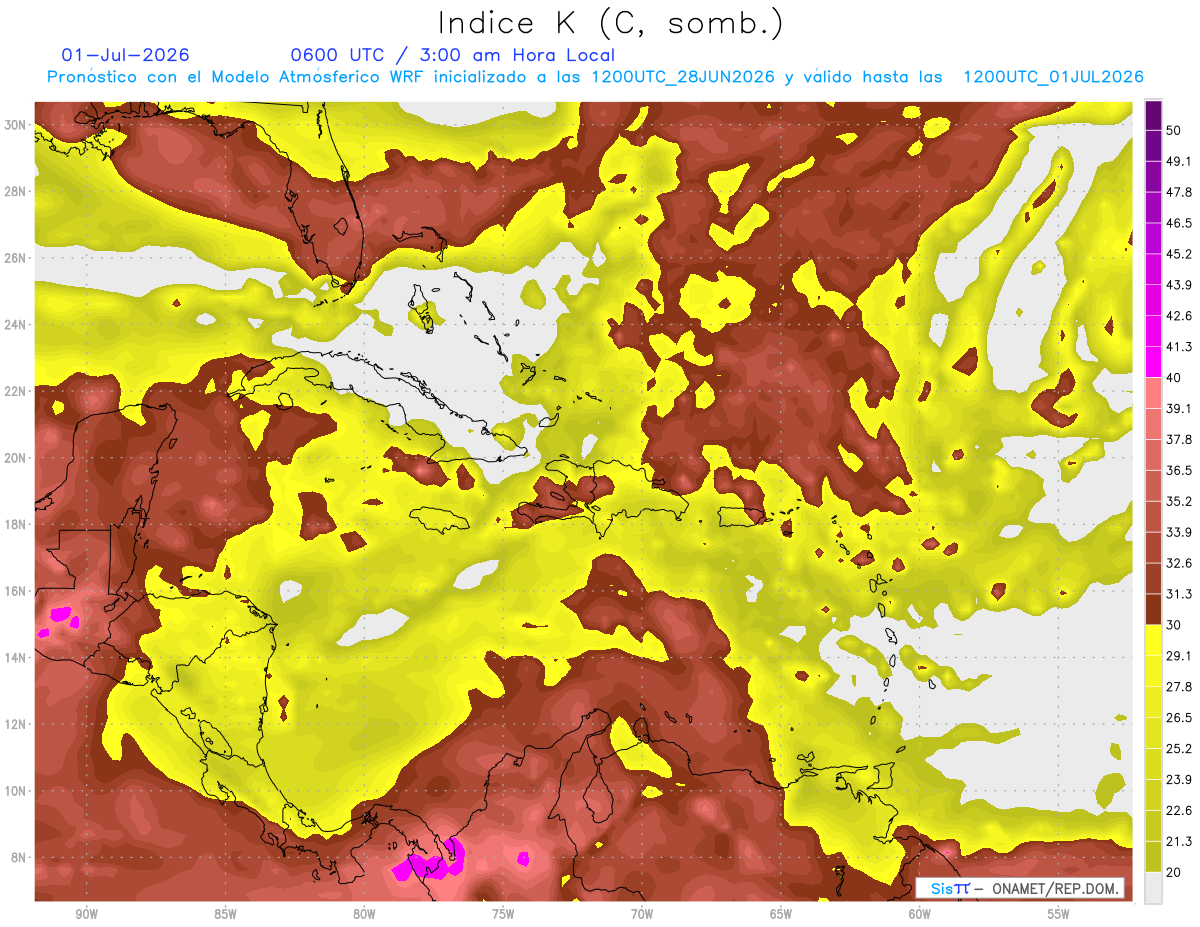Viewport: 1200px width, 927px height.
Task: Click the latitude label '24N'
Action: pyautogui.click(x=15, y=325)
